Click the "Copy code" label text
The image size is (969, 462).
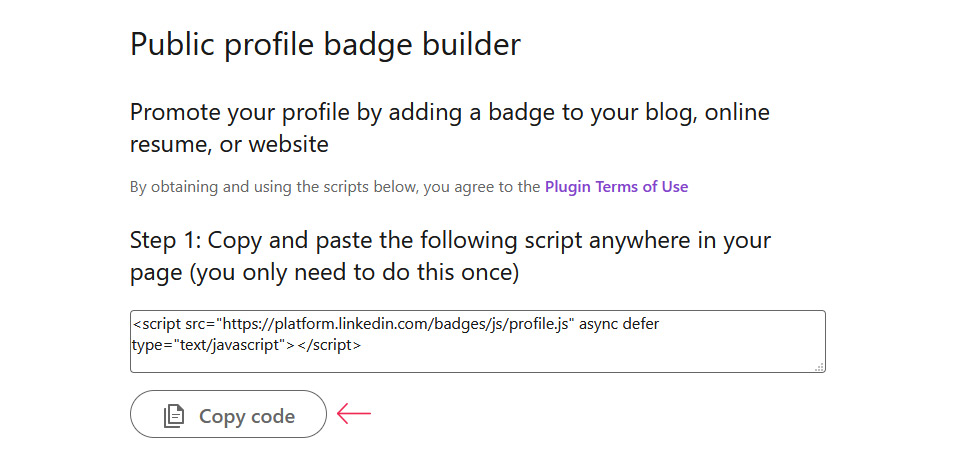click(x=247, y=416)
